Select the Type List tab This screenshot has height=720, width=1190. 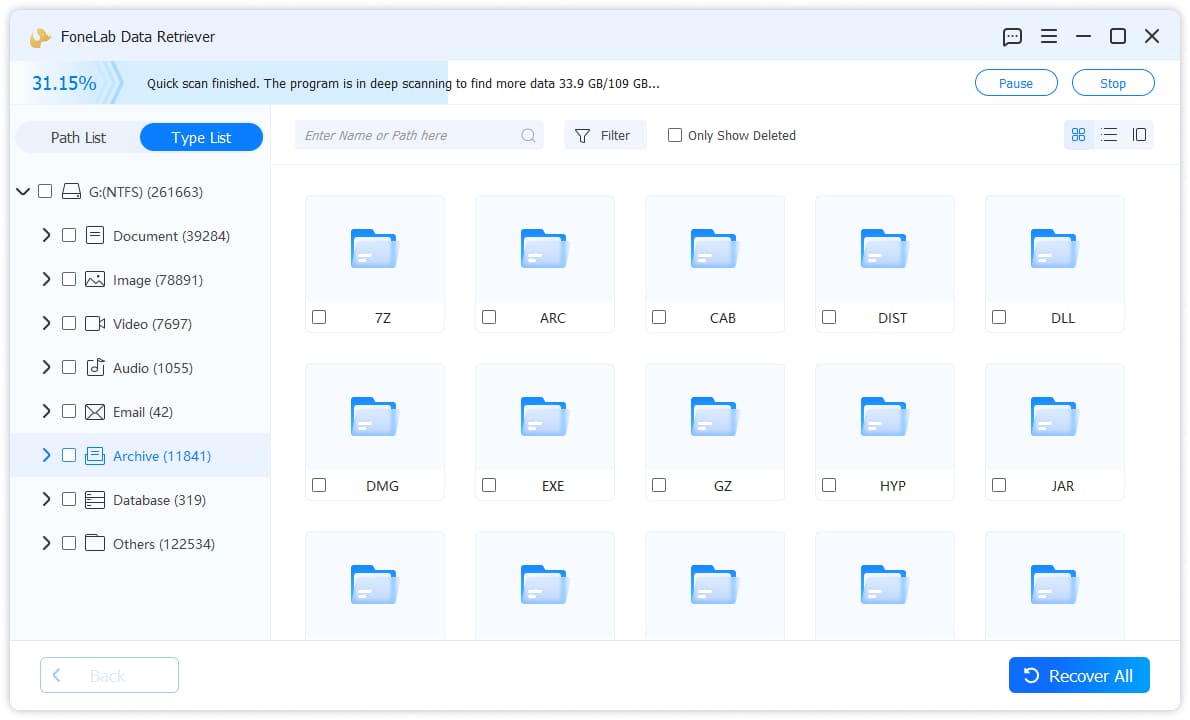point(201,137)
